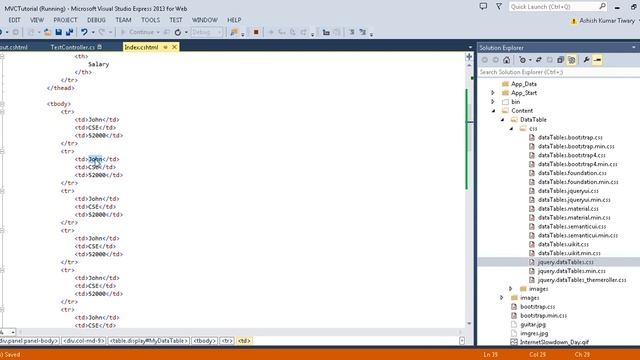Click the pin icon on Index.cshtml tab
640x360 pixels.
point(165,47)
